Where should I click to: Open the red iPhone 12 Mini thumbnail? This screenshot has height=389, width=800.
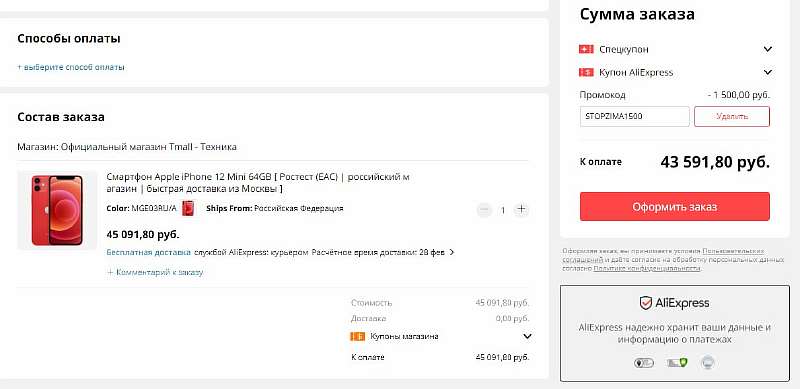pos(57,210)
